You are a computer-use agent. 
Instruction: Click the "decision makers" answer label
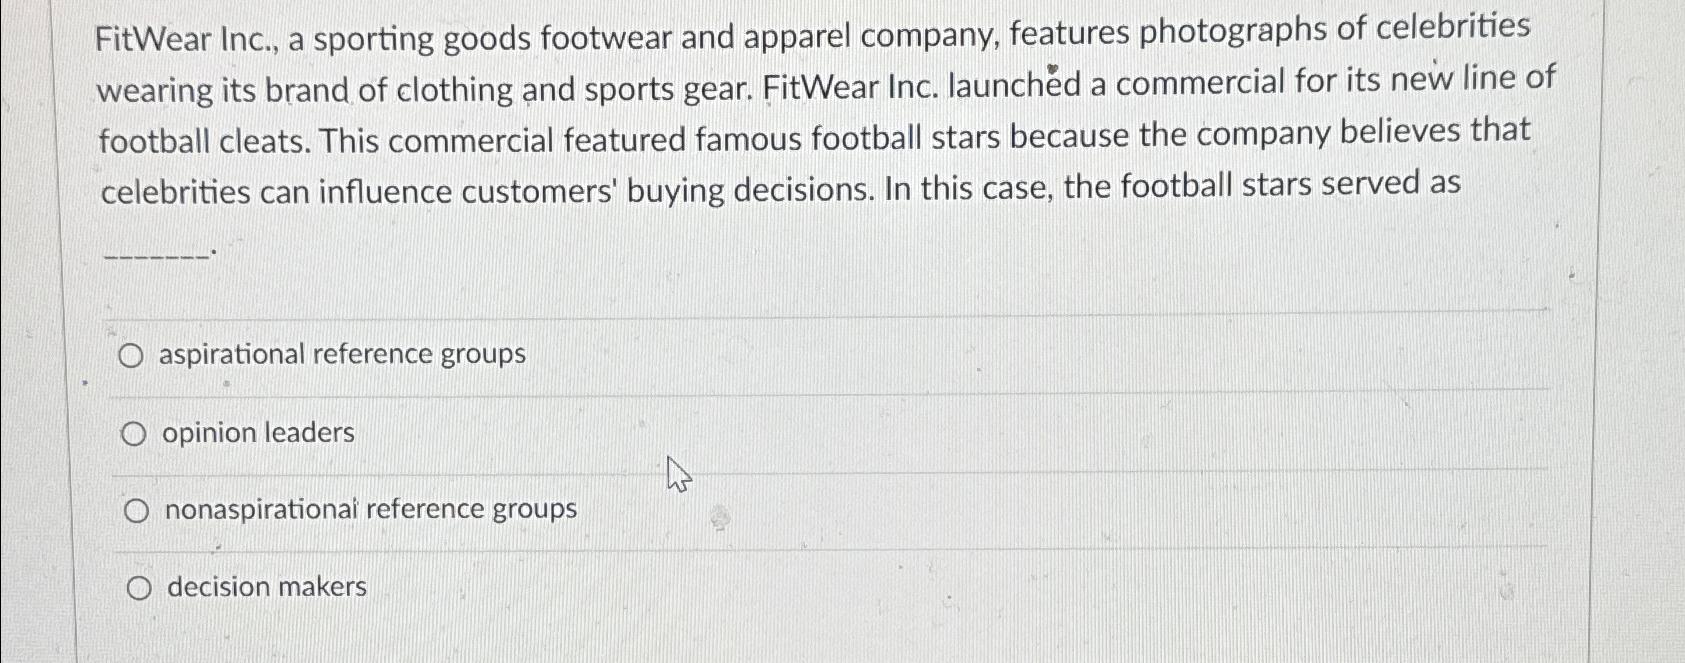coord(267,586)
